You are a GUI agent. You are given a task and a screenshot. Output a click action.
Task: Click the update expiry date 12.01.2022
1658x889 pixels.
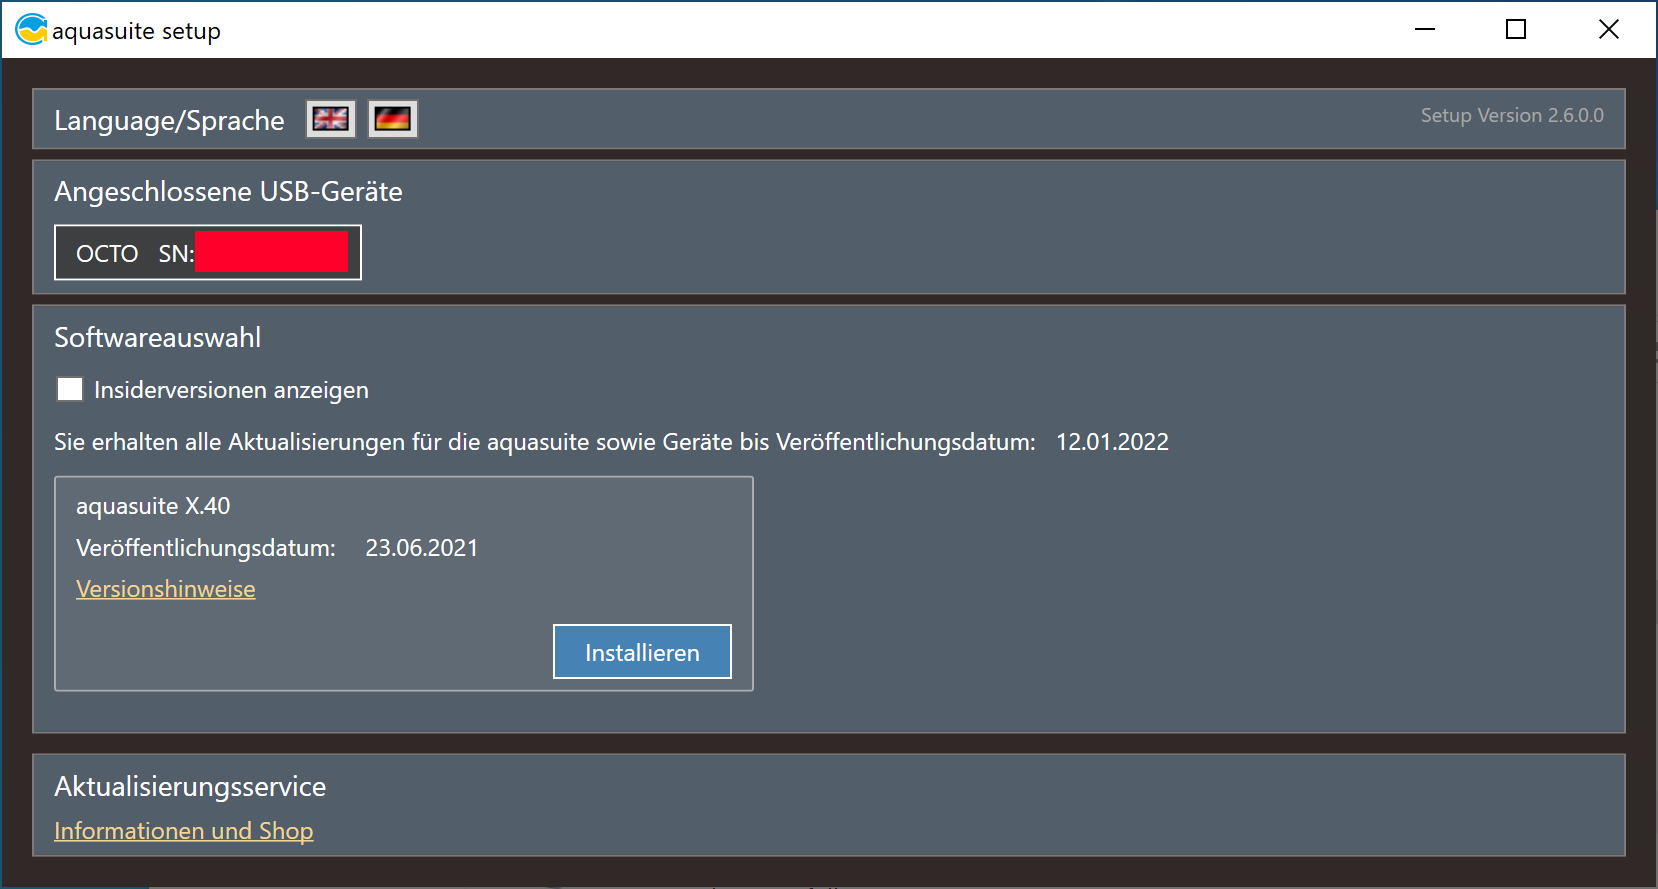pyautogui.click(x=1112, y=442)
